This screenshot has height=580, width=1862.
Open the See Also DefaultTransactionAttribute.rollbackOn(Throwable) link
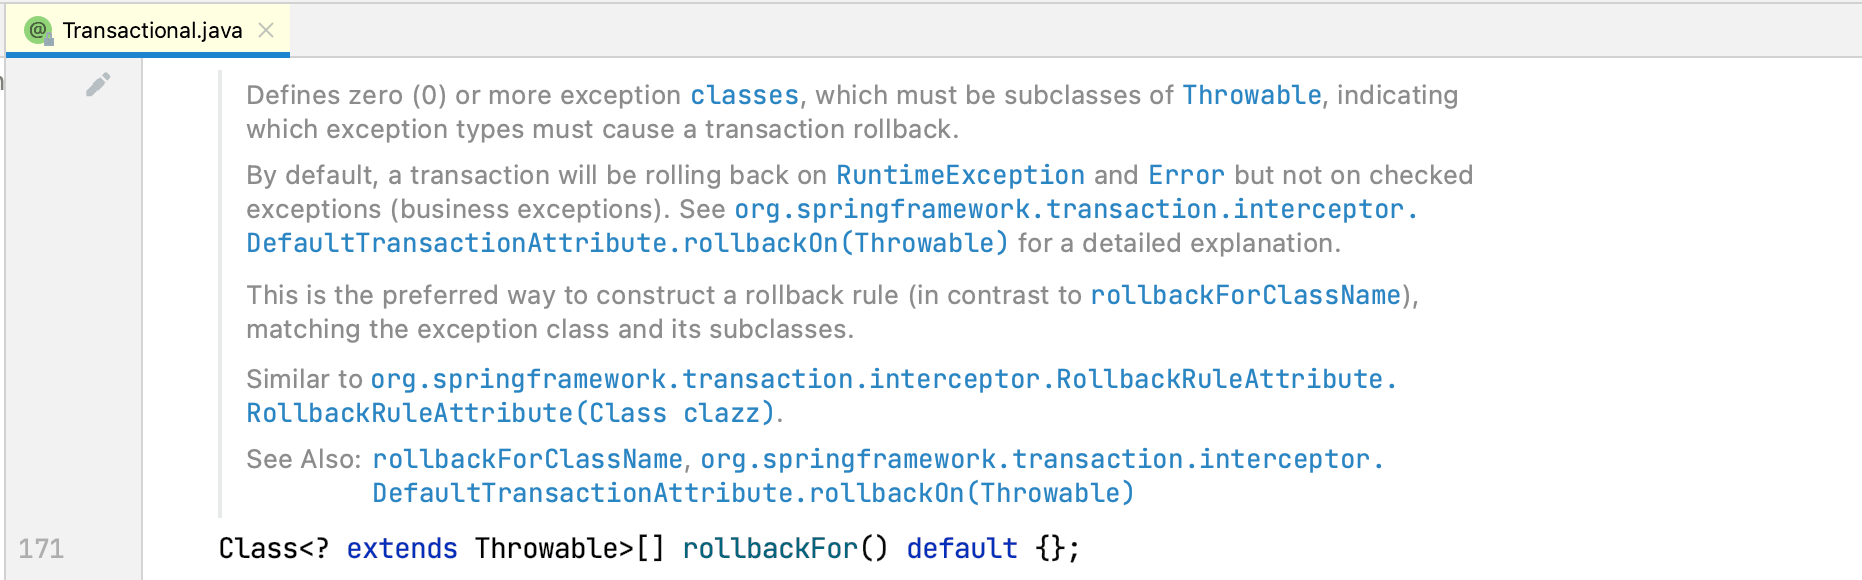pyautogui.click(x=753, y=493)
